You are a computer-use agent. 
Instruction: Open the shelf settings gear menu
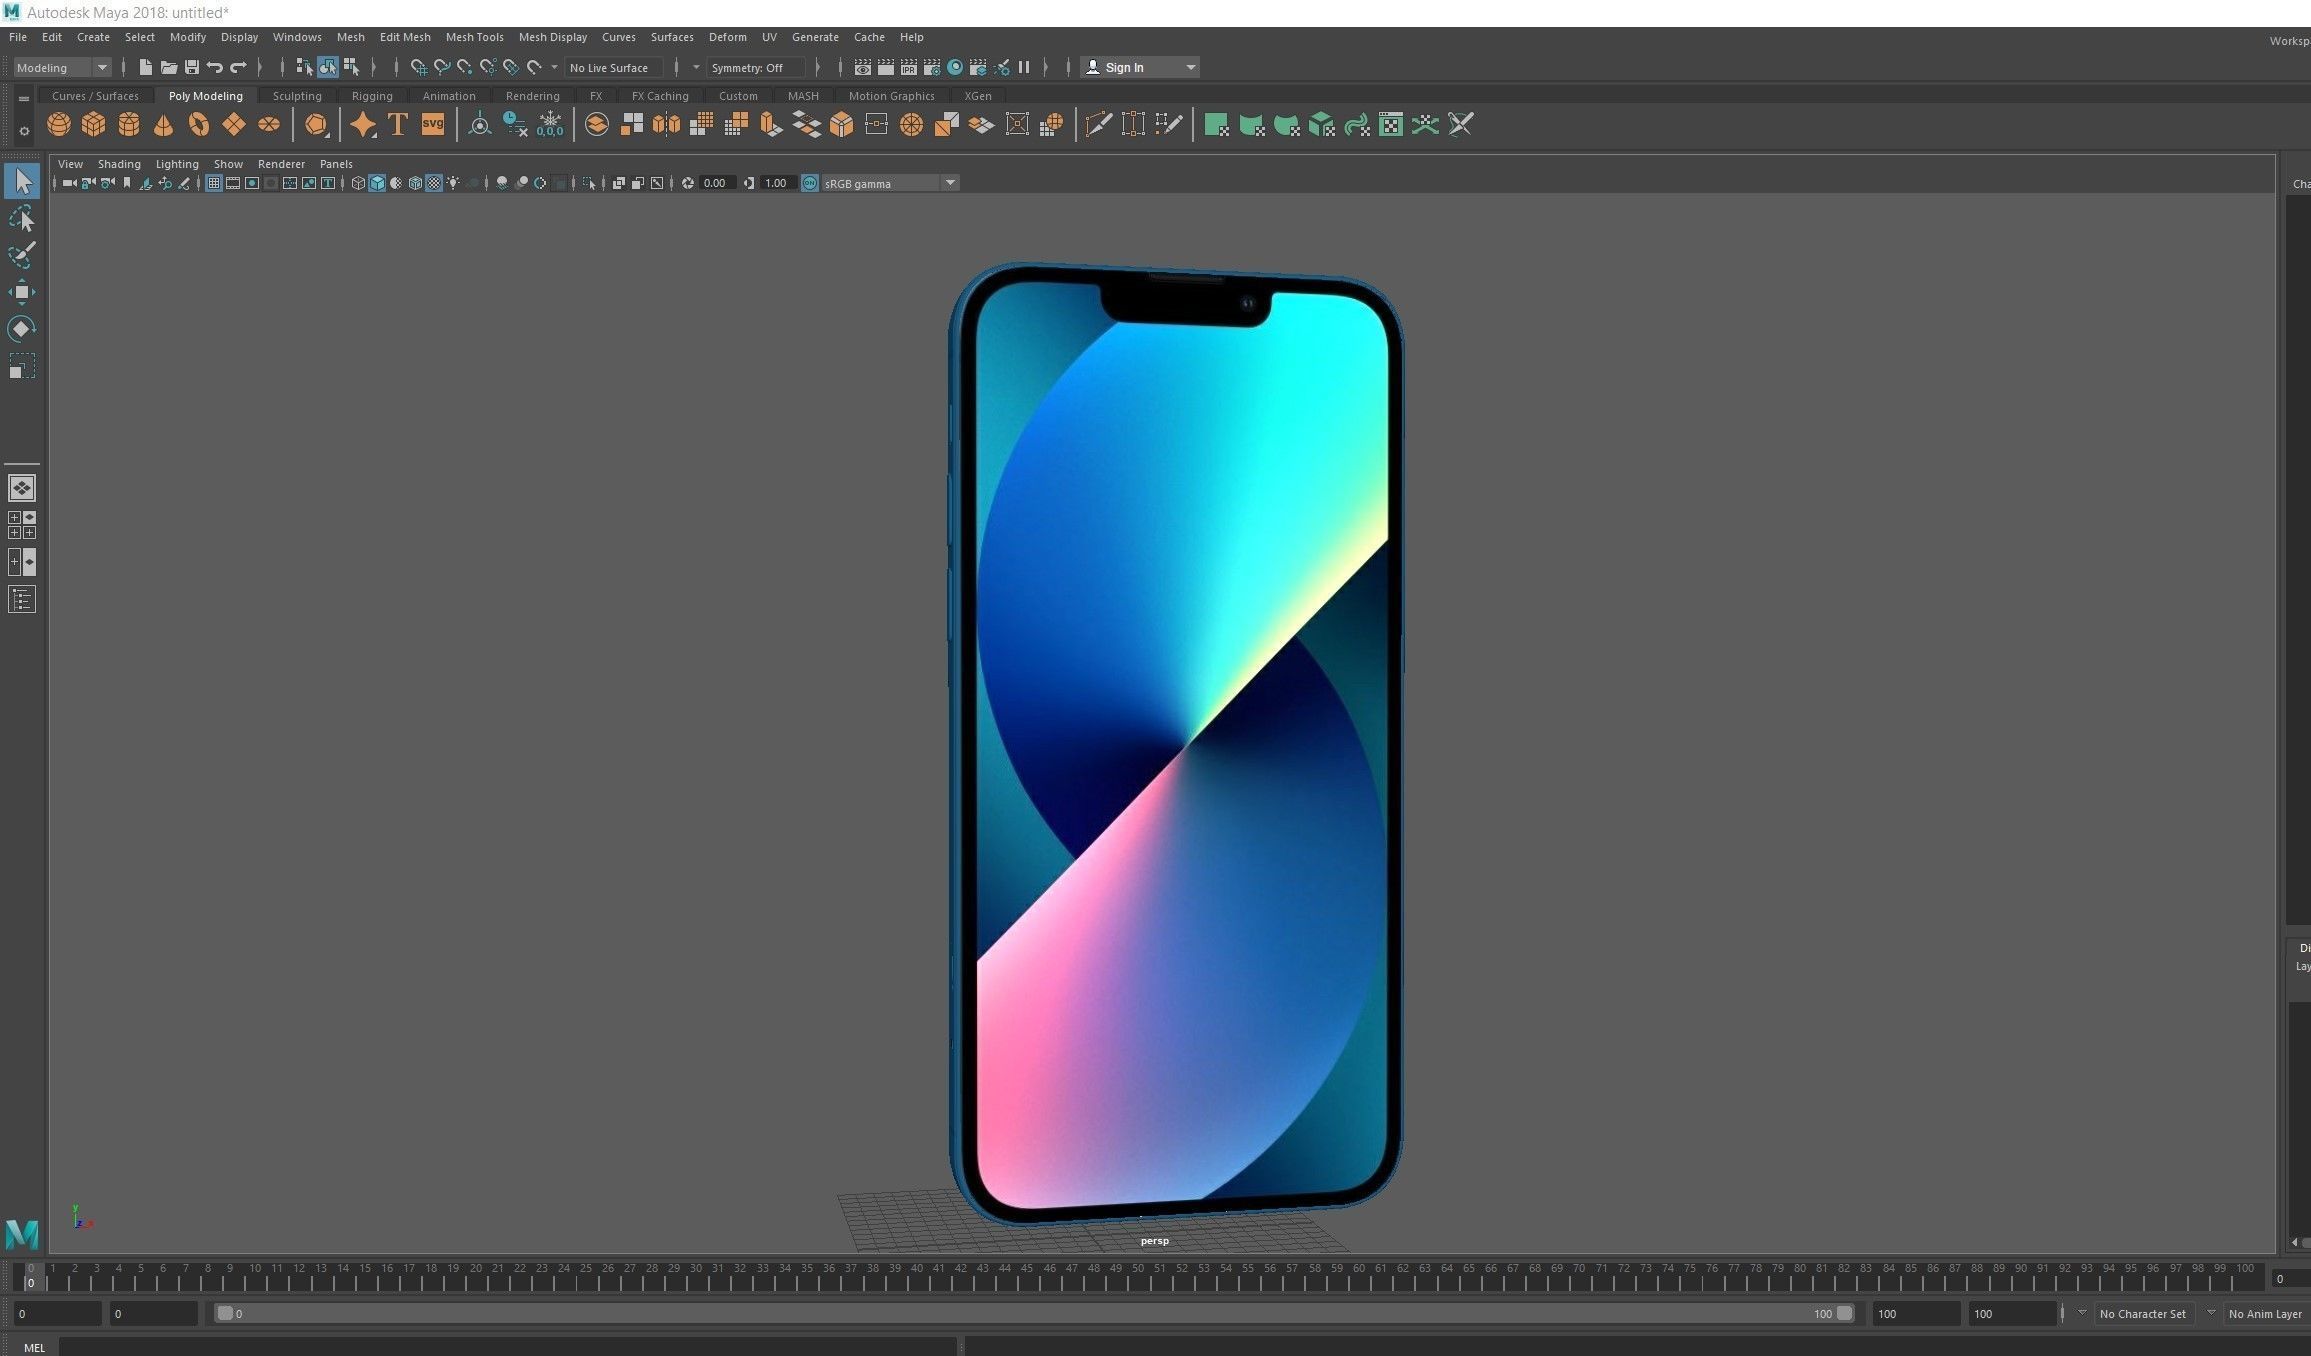coord(24,131)
